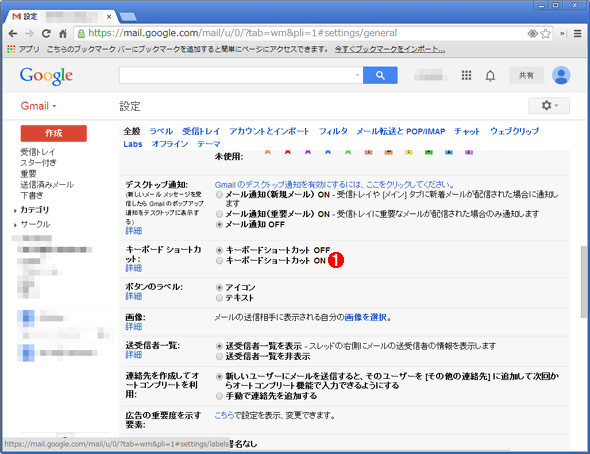Viewport: 590px width, 454px height.
Task: Open 送信済みメール in the sidebar
Action: tap(47, 185)
